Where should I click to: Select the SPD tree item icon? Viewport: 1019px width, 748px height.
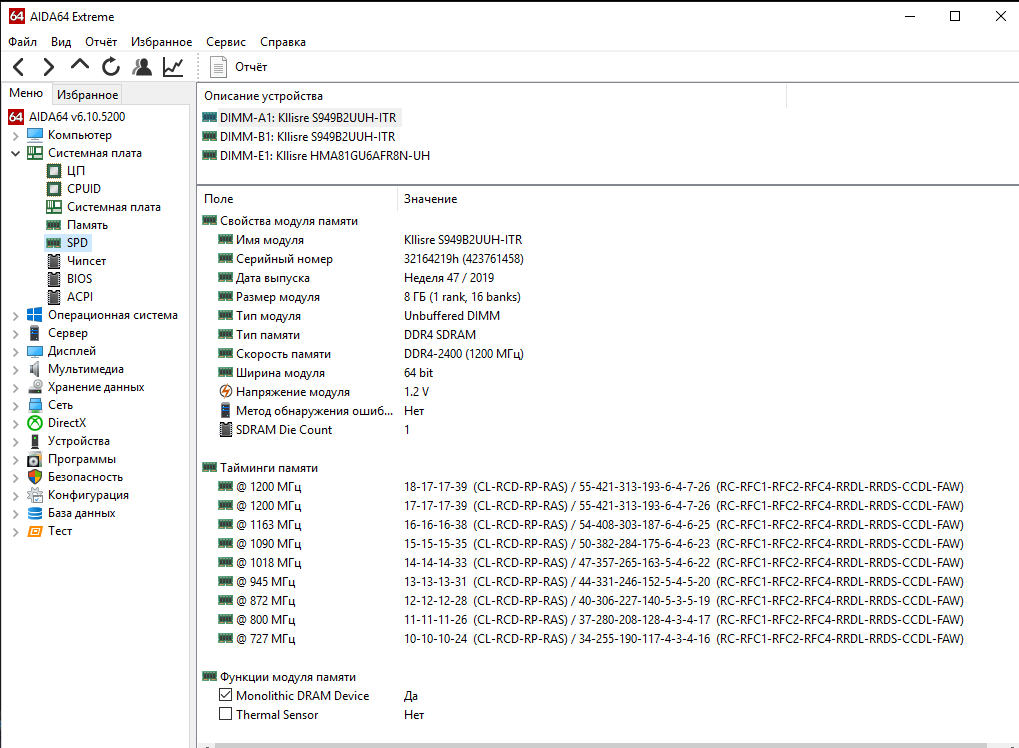[54, 243]
